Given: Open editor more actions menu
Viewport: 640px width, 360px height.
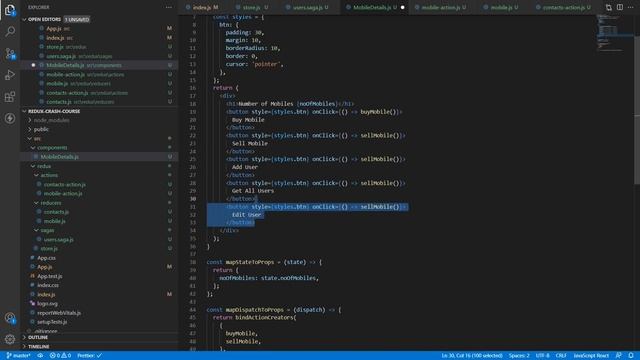Looking at the screenshot, I should pos(631,7).
